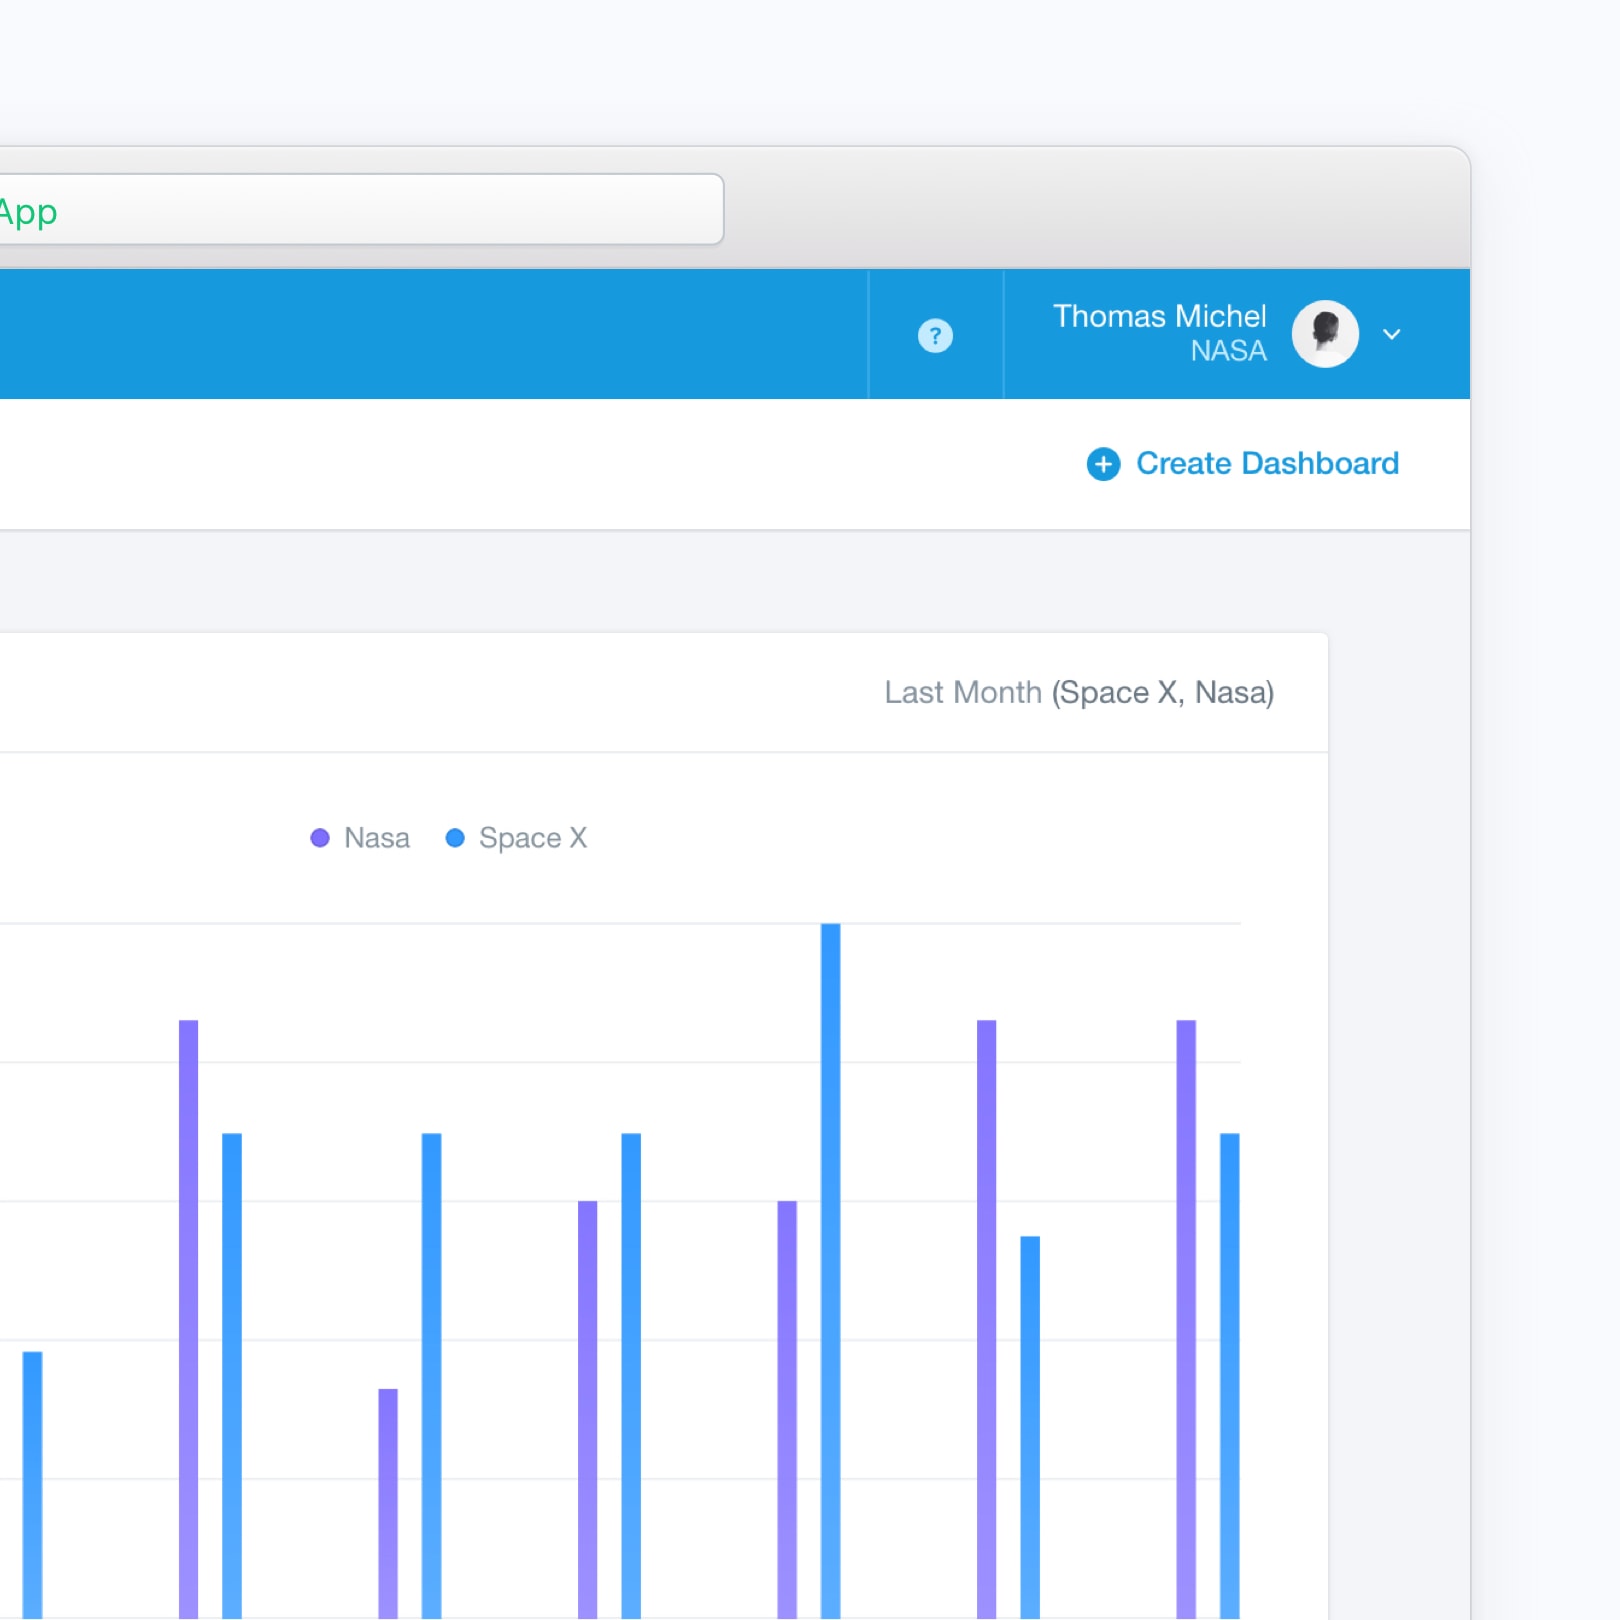
Task: Click the browser address bar
Action: tap(360, 209)
